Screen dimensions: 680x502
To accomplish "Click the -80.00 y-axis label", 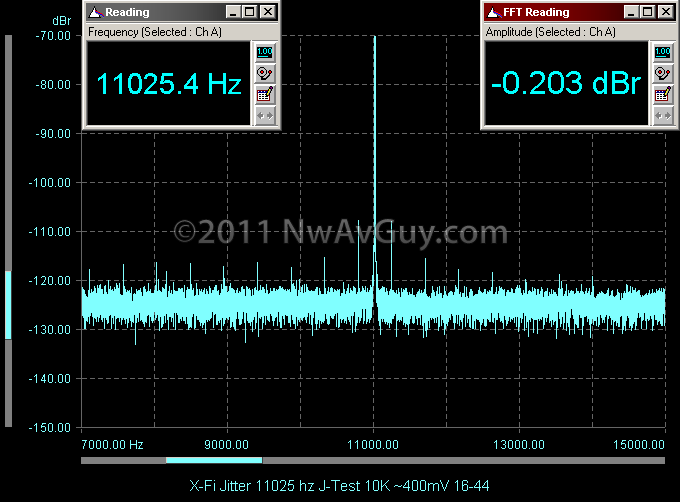I will 53,85.
